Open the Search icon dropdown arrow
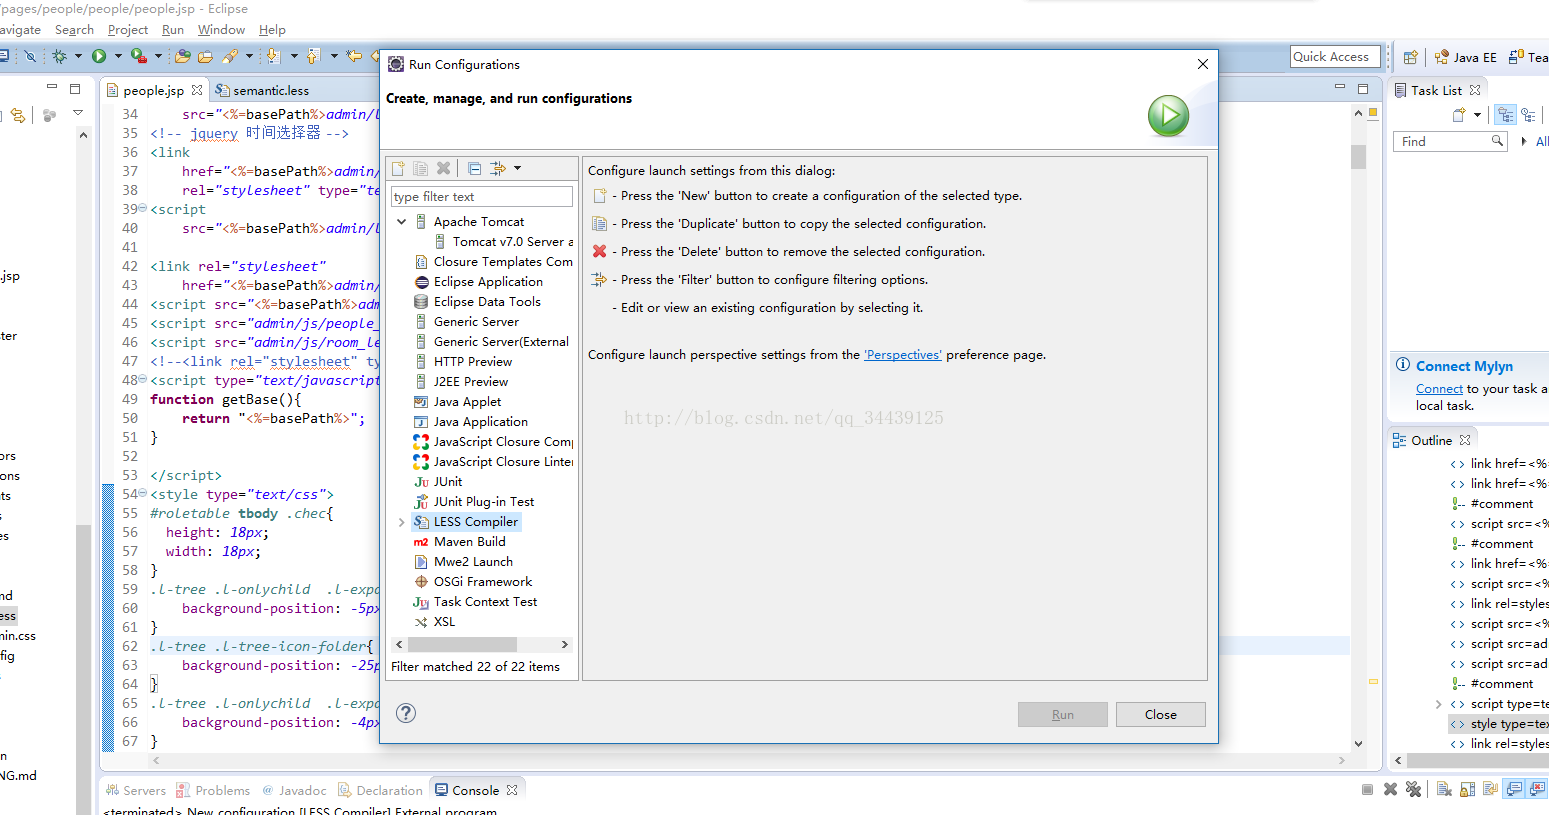The height and width of the screenshot is (815, 1549). (249, 56)
